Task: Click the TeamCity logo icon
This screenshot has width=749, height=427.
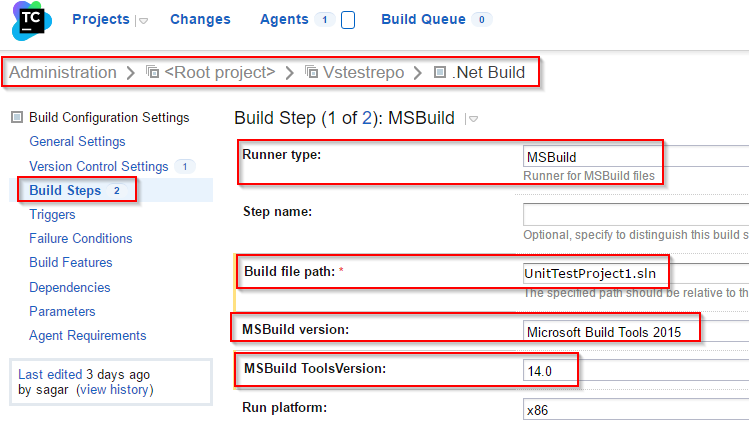Action: (32, 21)
